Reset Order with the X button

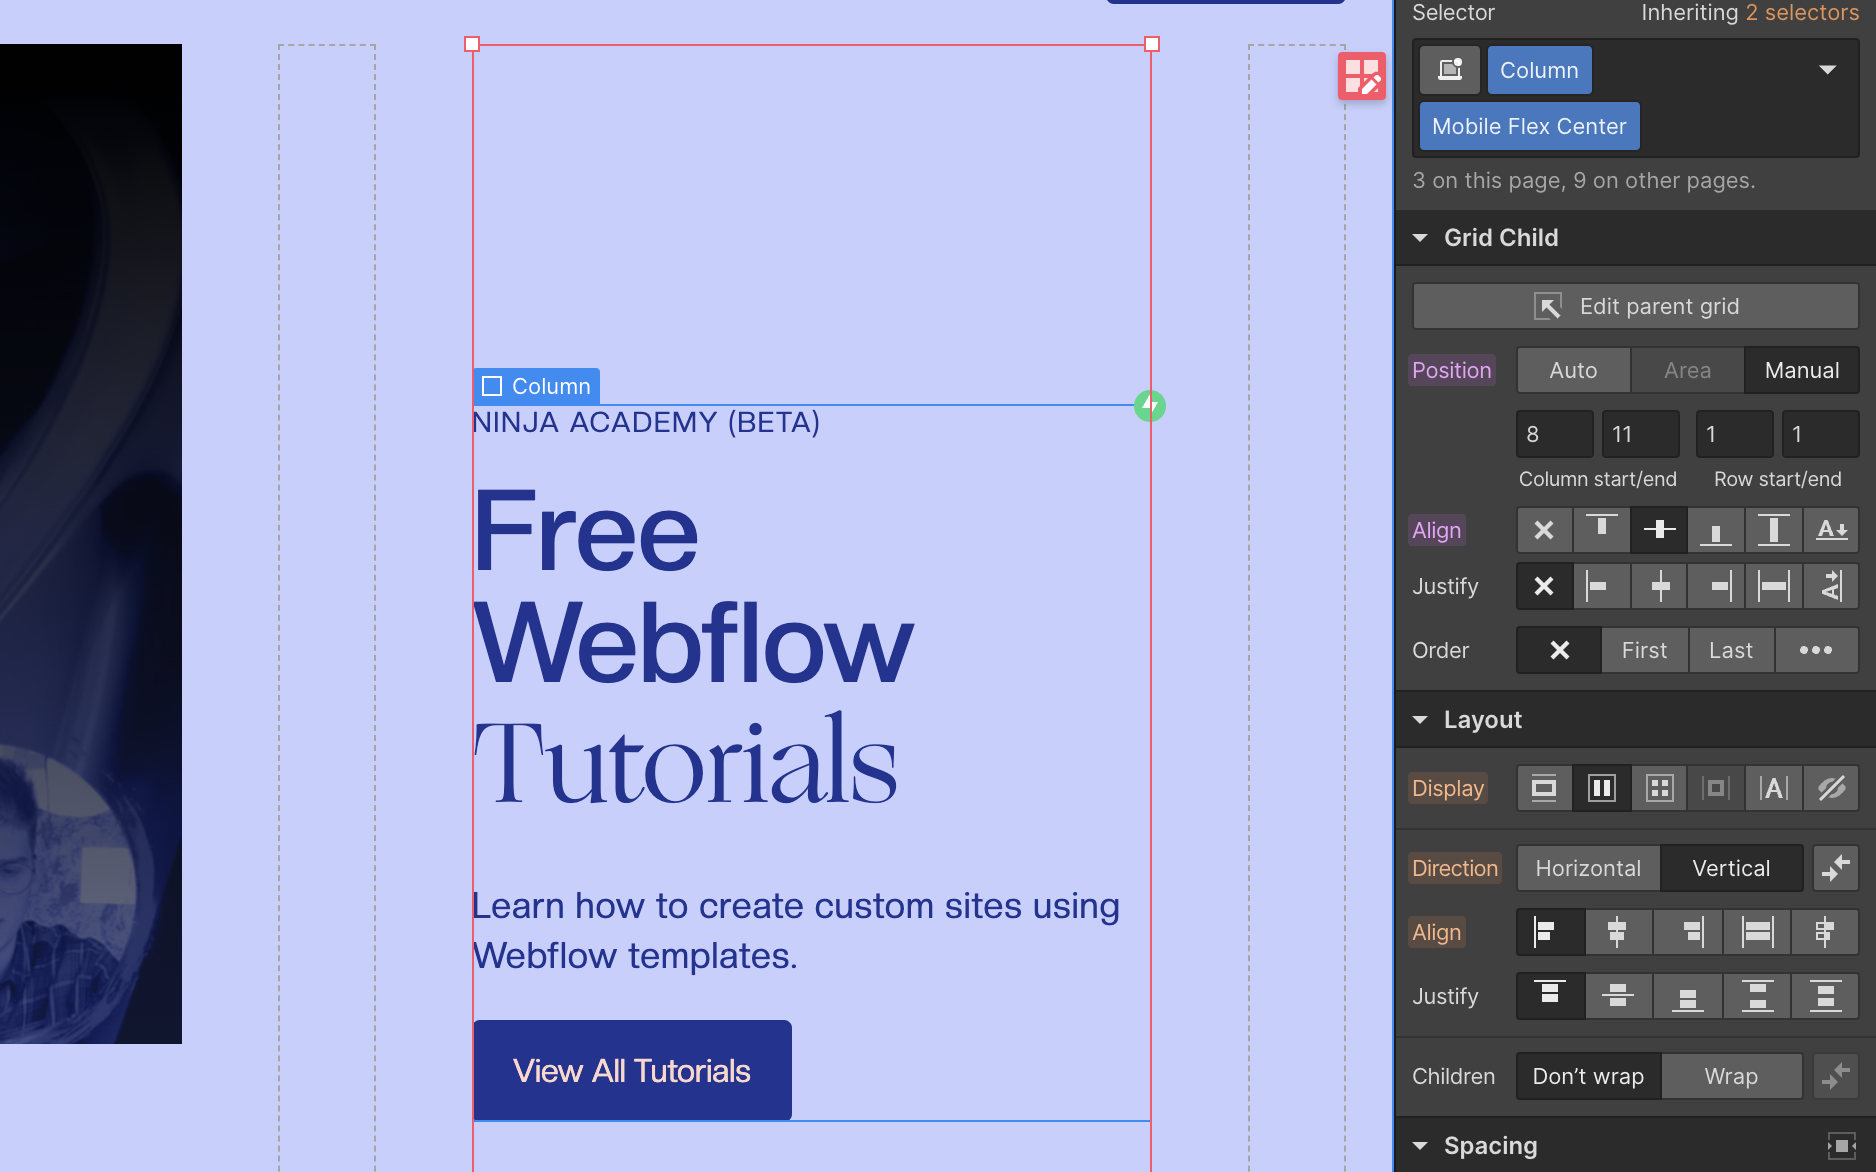click(1559, 650)
